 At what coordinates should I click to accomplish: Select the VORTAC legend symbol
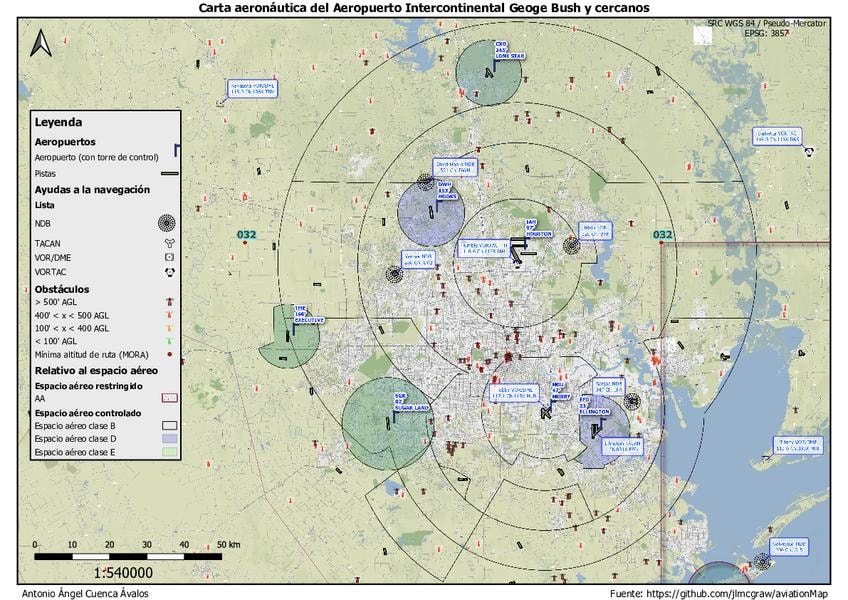[x=168, y=272]
